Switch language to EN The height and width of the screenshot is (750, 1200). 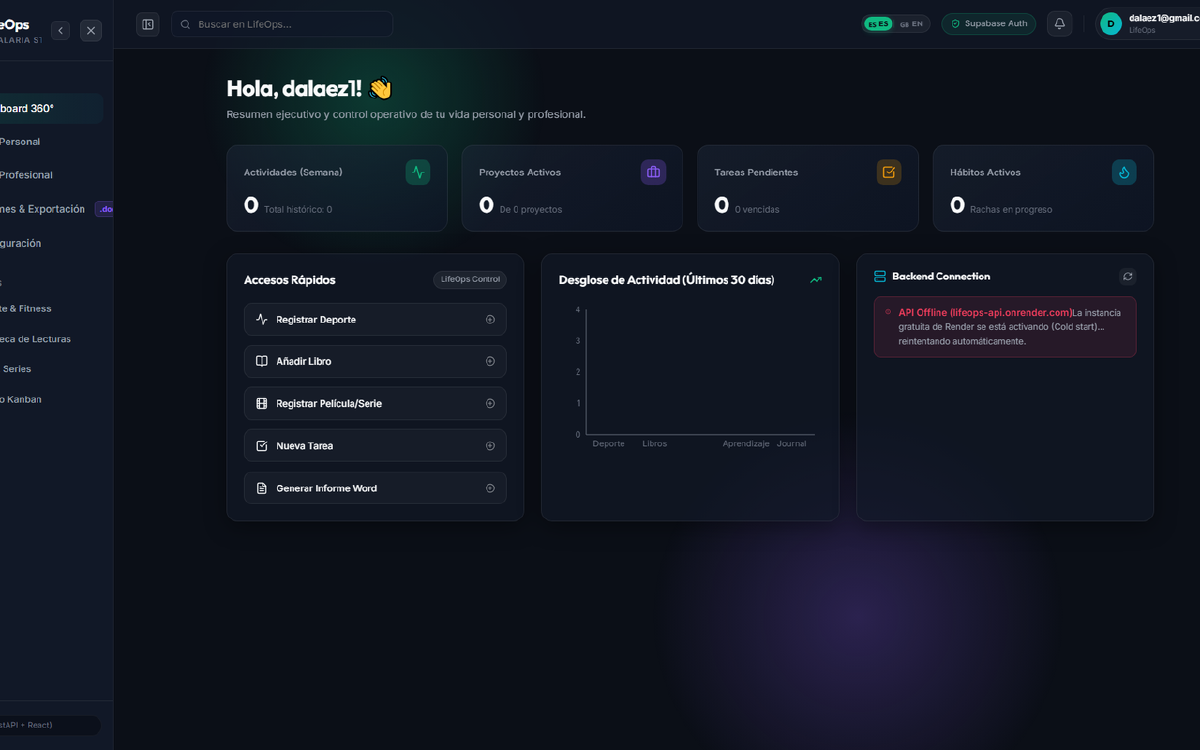[x=911, y=24]
